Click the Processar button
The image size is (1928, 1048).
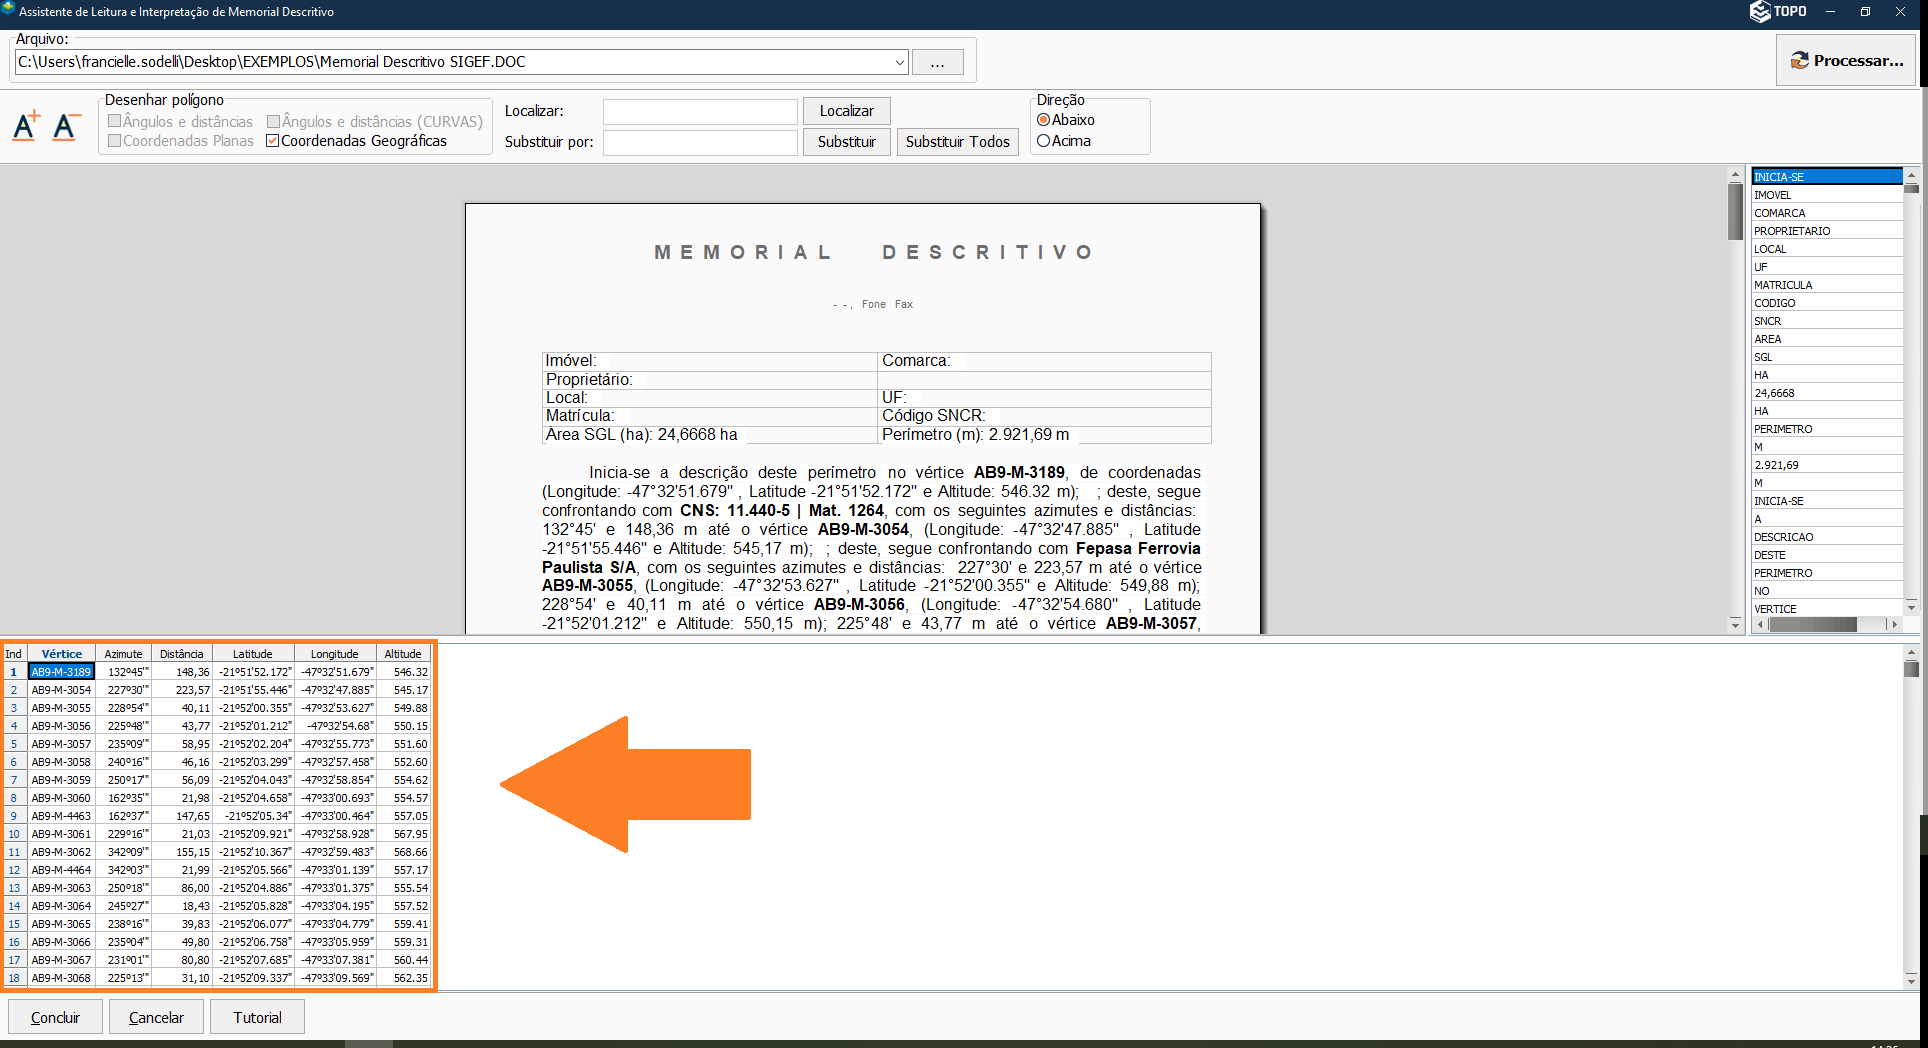1846,60
